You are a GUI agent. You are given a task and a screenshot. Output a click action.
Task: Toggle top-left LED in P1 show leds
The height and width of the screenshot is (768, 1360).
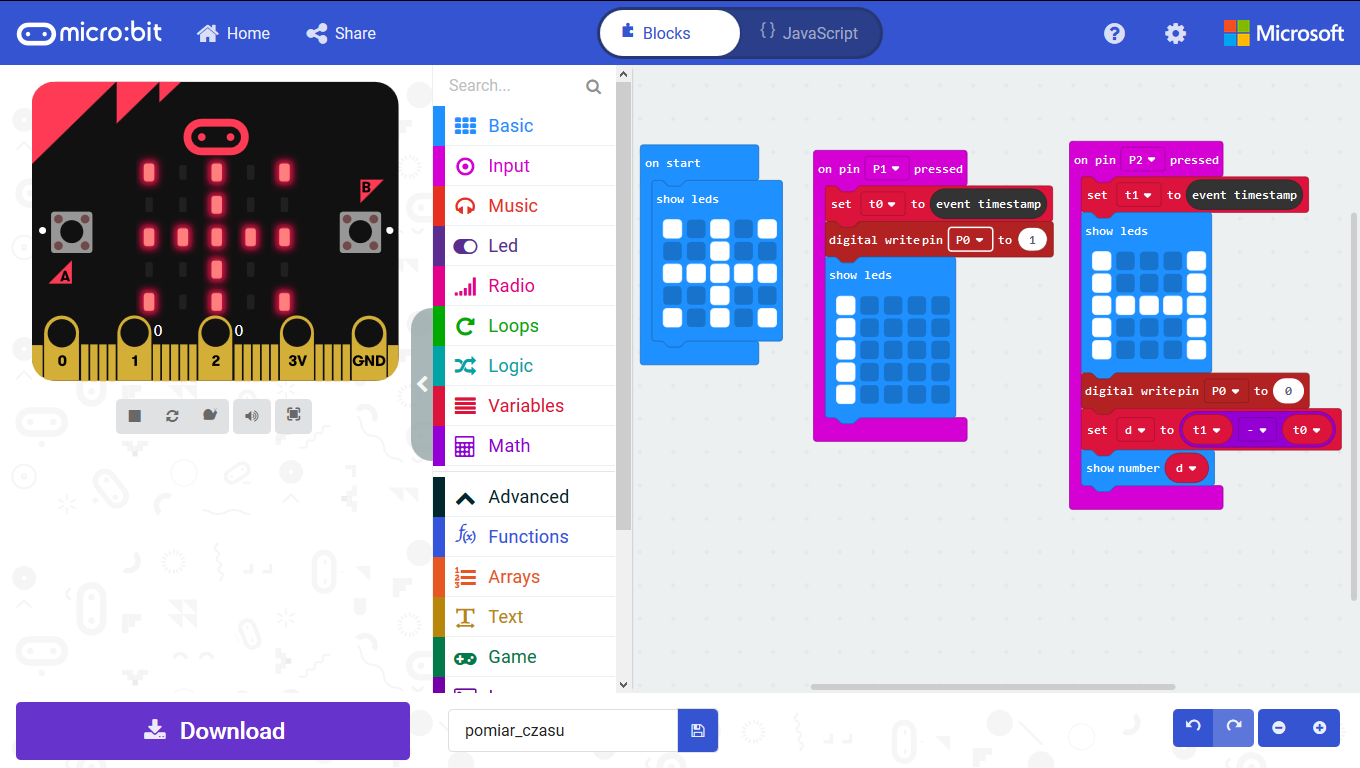846,305
